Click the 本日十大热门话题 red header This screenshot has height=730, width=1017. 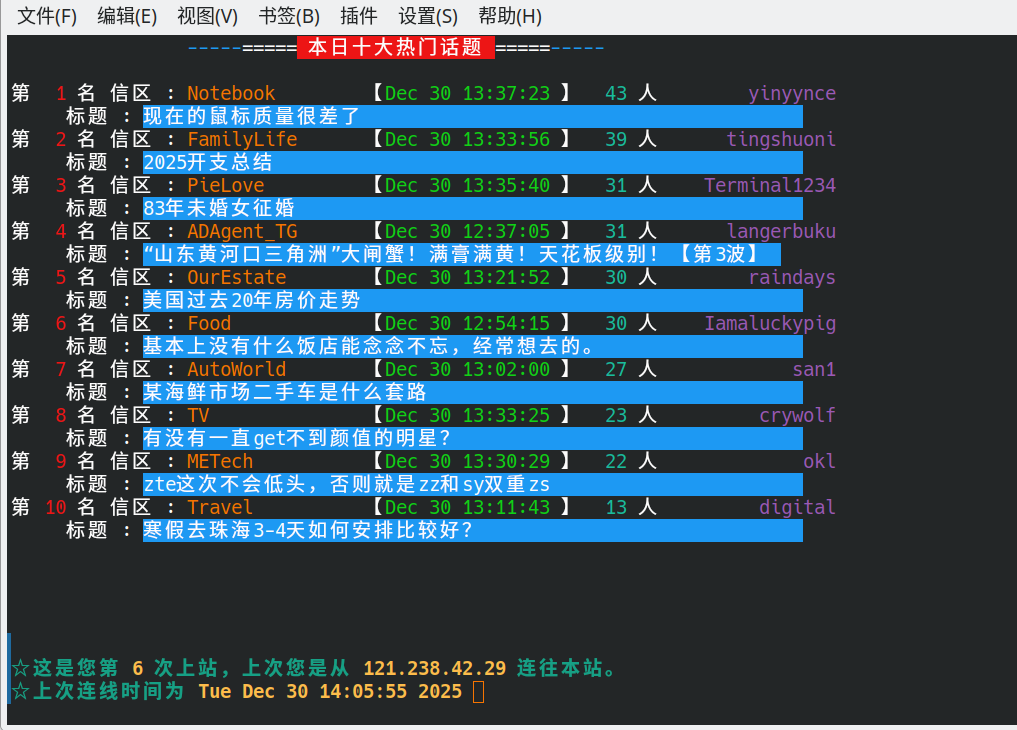pyautogui.click(x=396, y=47)
